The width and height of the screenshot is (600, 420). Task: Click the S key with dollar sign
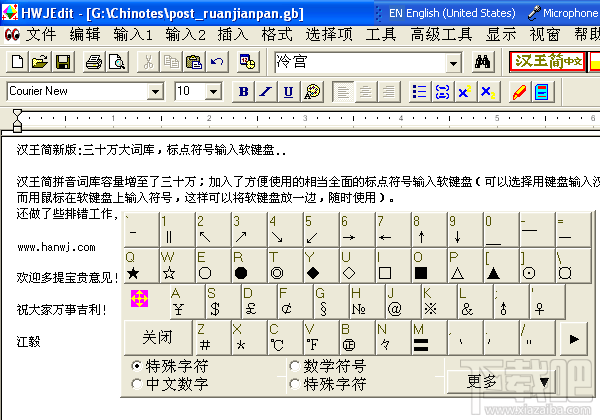point(223,301)
